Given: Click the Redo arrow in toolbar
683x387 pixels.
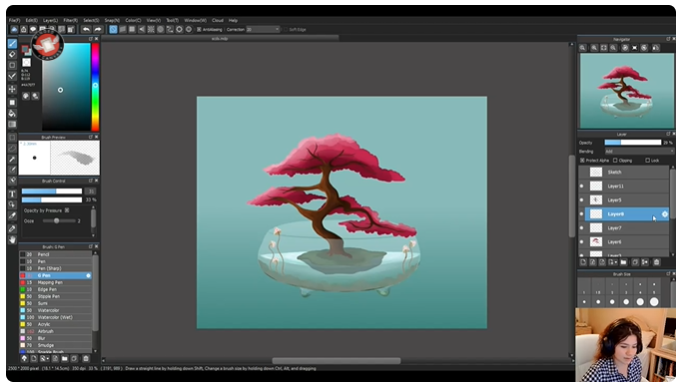Looking at the screenshot, I should pyautogui.click(x=98, y=29).
